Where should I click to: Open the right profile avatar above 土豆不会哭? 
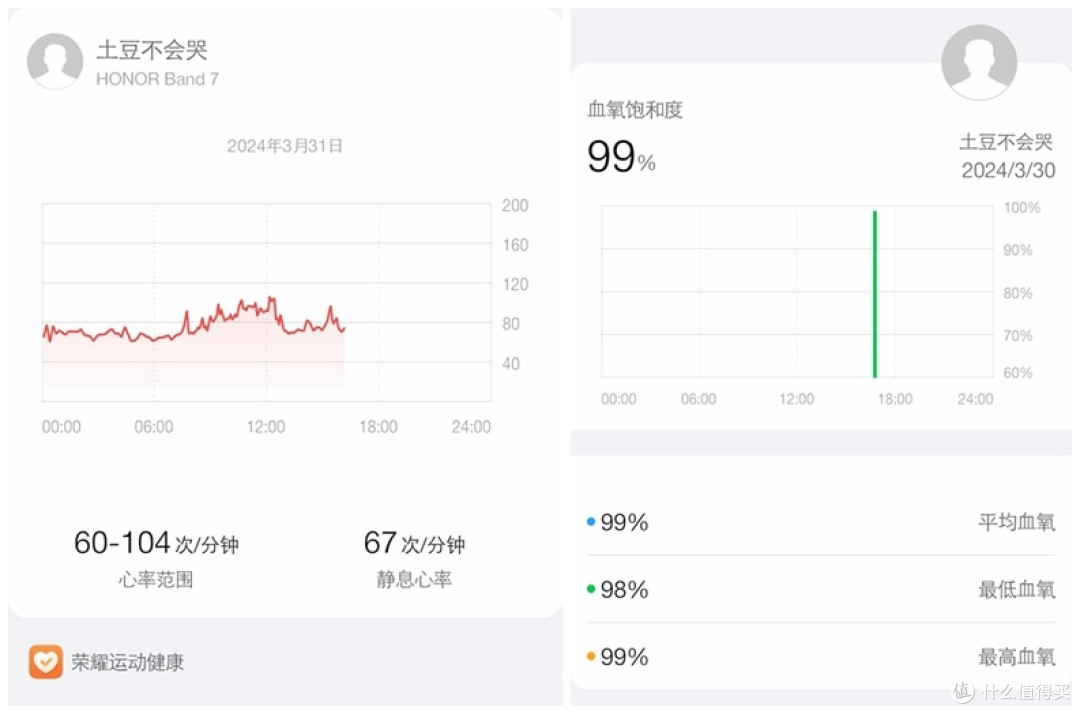979,62
